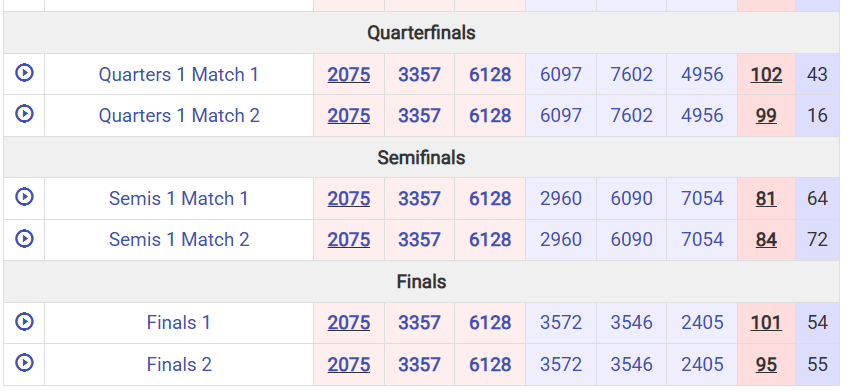847x391 pixels.
Task: Open Semis 1 Match 2 link
Action: pyautogui.click(x=179, y=240)
